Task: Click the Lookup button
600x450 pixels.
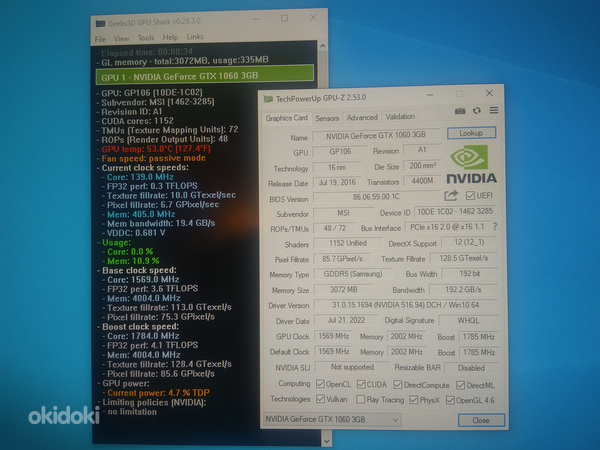Action: point(471,133)
